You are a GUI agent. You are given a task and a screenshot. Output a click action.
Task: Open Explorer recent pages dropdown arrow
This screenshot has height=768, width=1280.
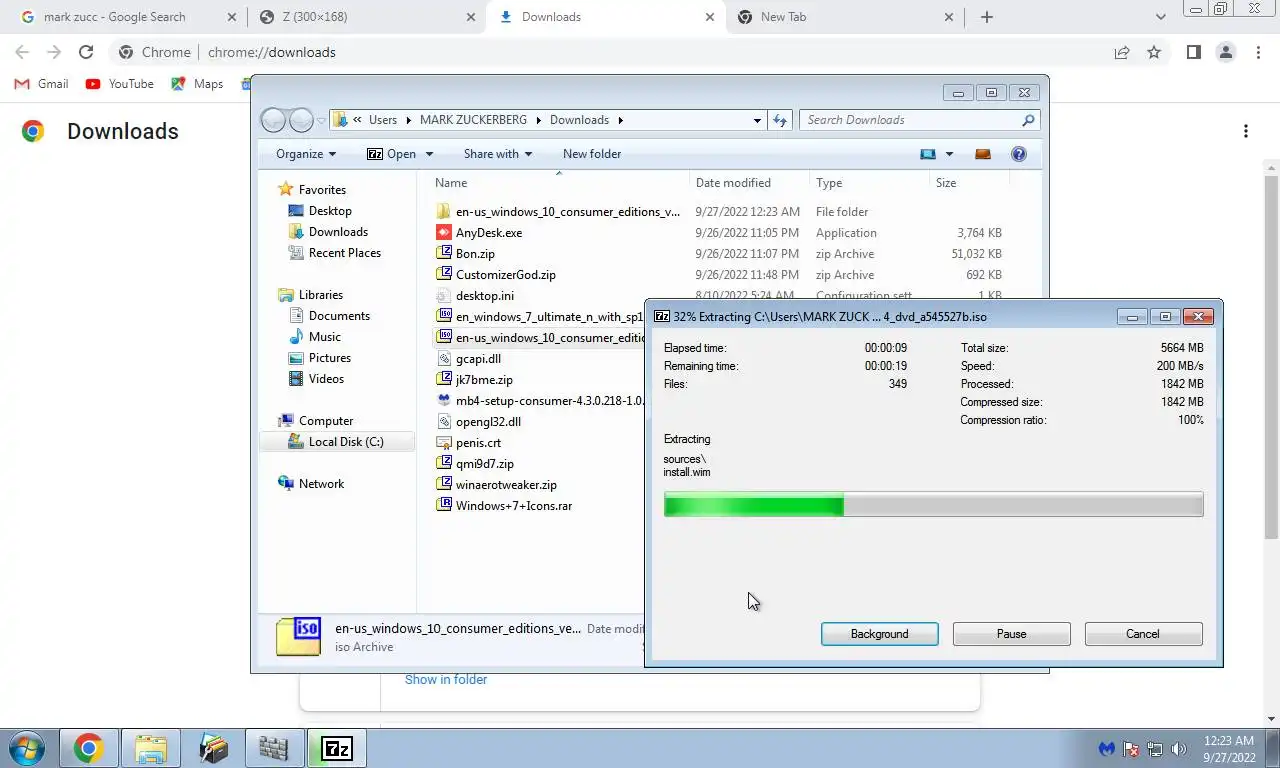(x=321, y=120)
